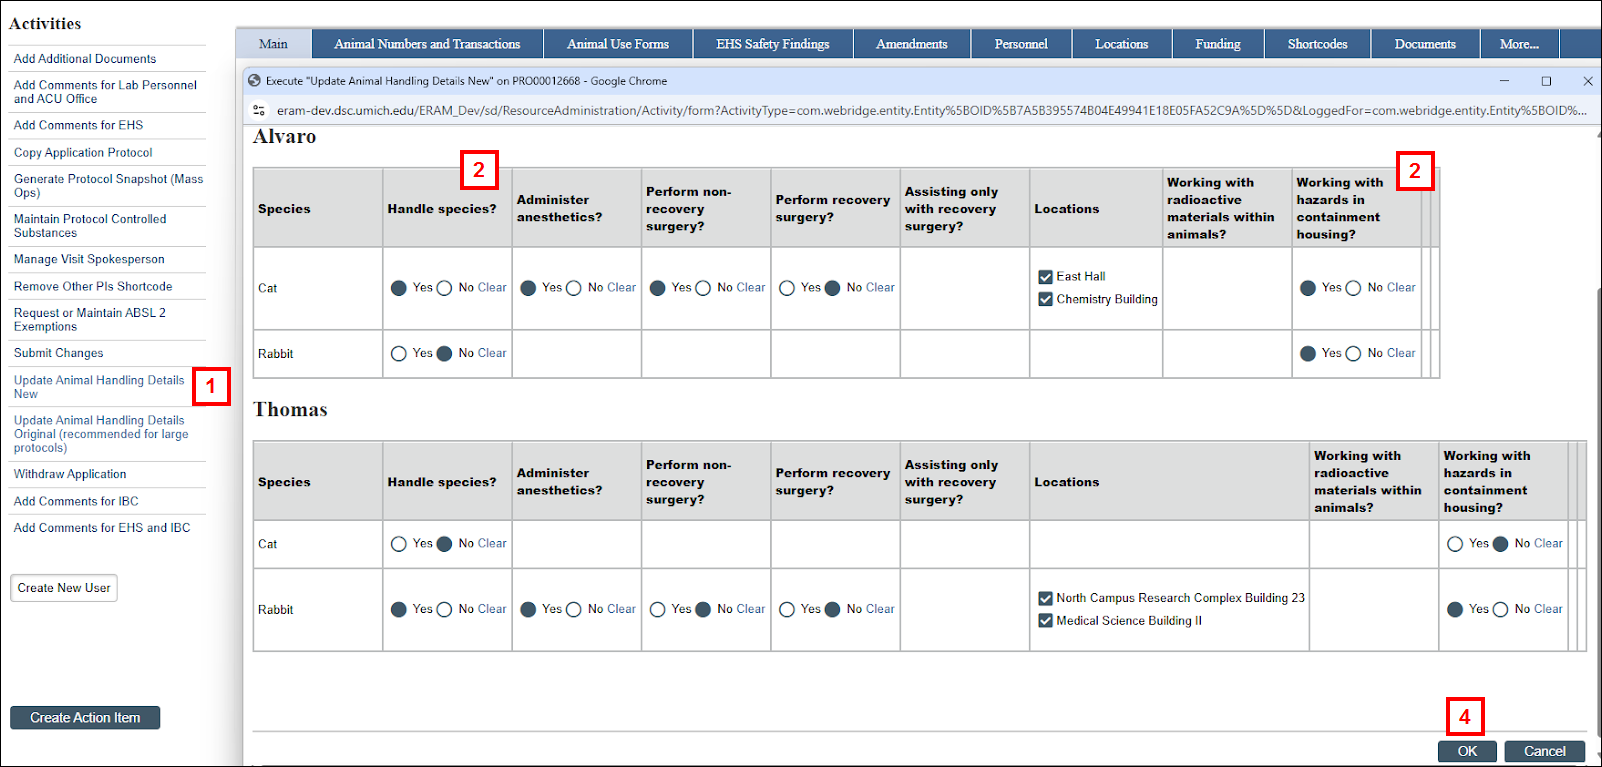Open Update Animal Handling Details Original activity
The width and height of the screenshot is (1602, 767).
101,434
